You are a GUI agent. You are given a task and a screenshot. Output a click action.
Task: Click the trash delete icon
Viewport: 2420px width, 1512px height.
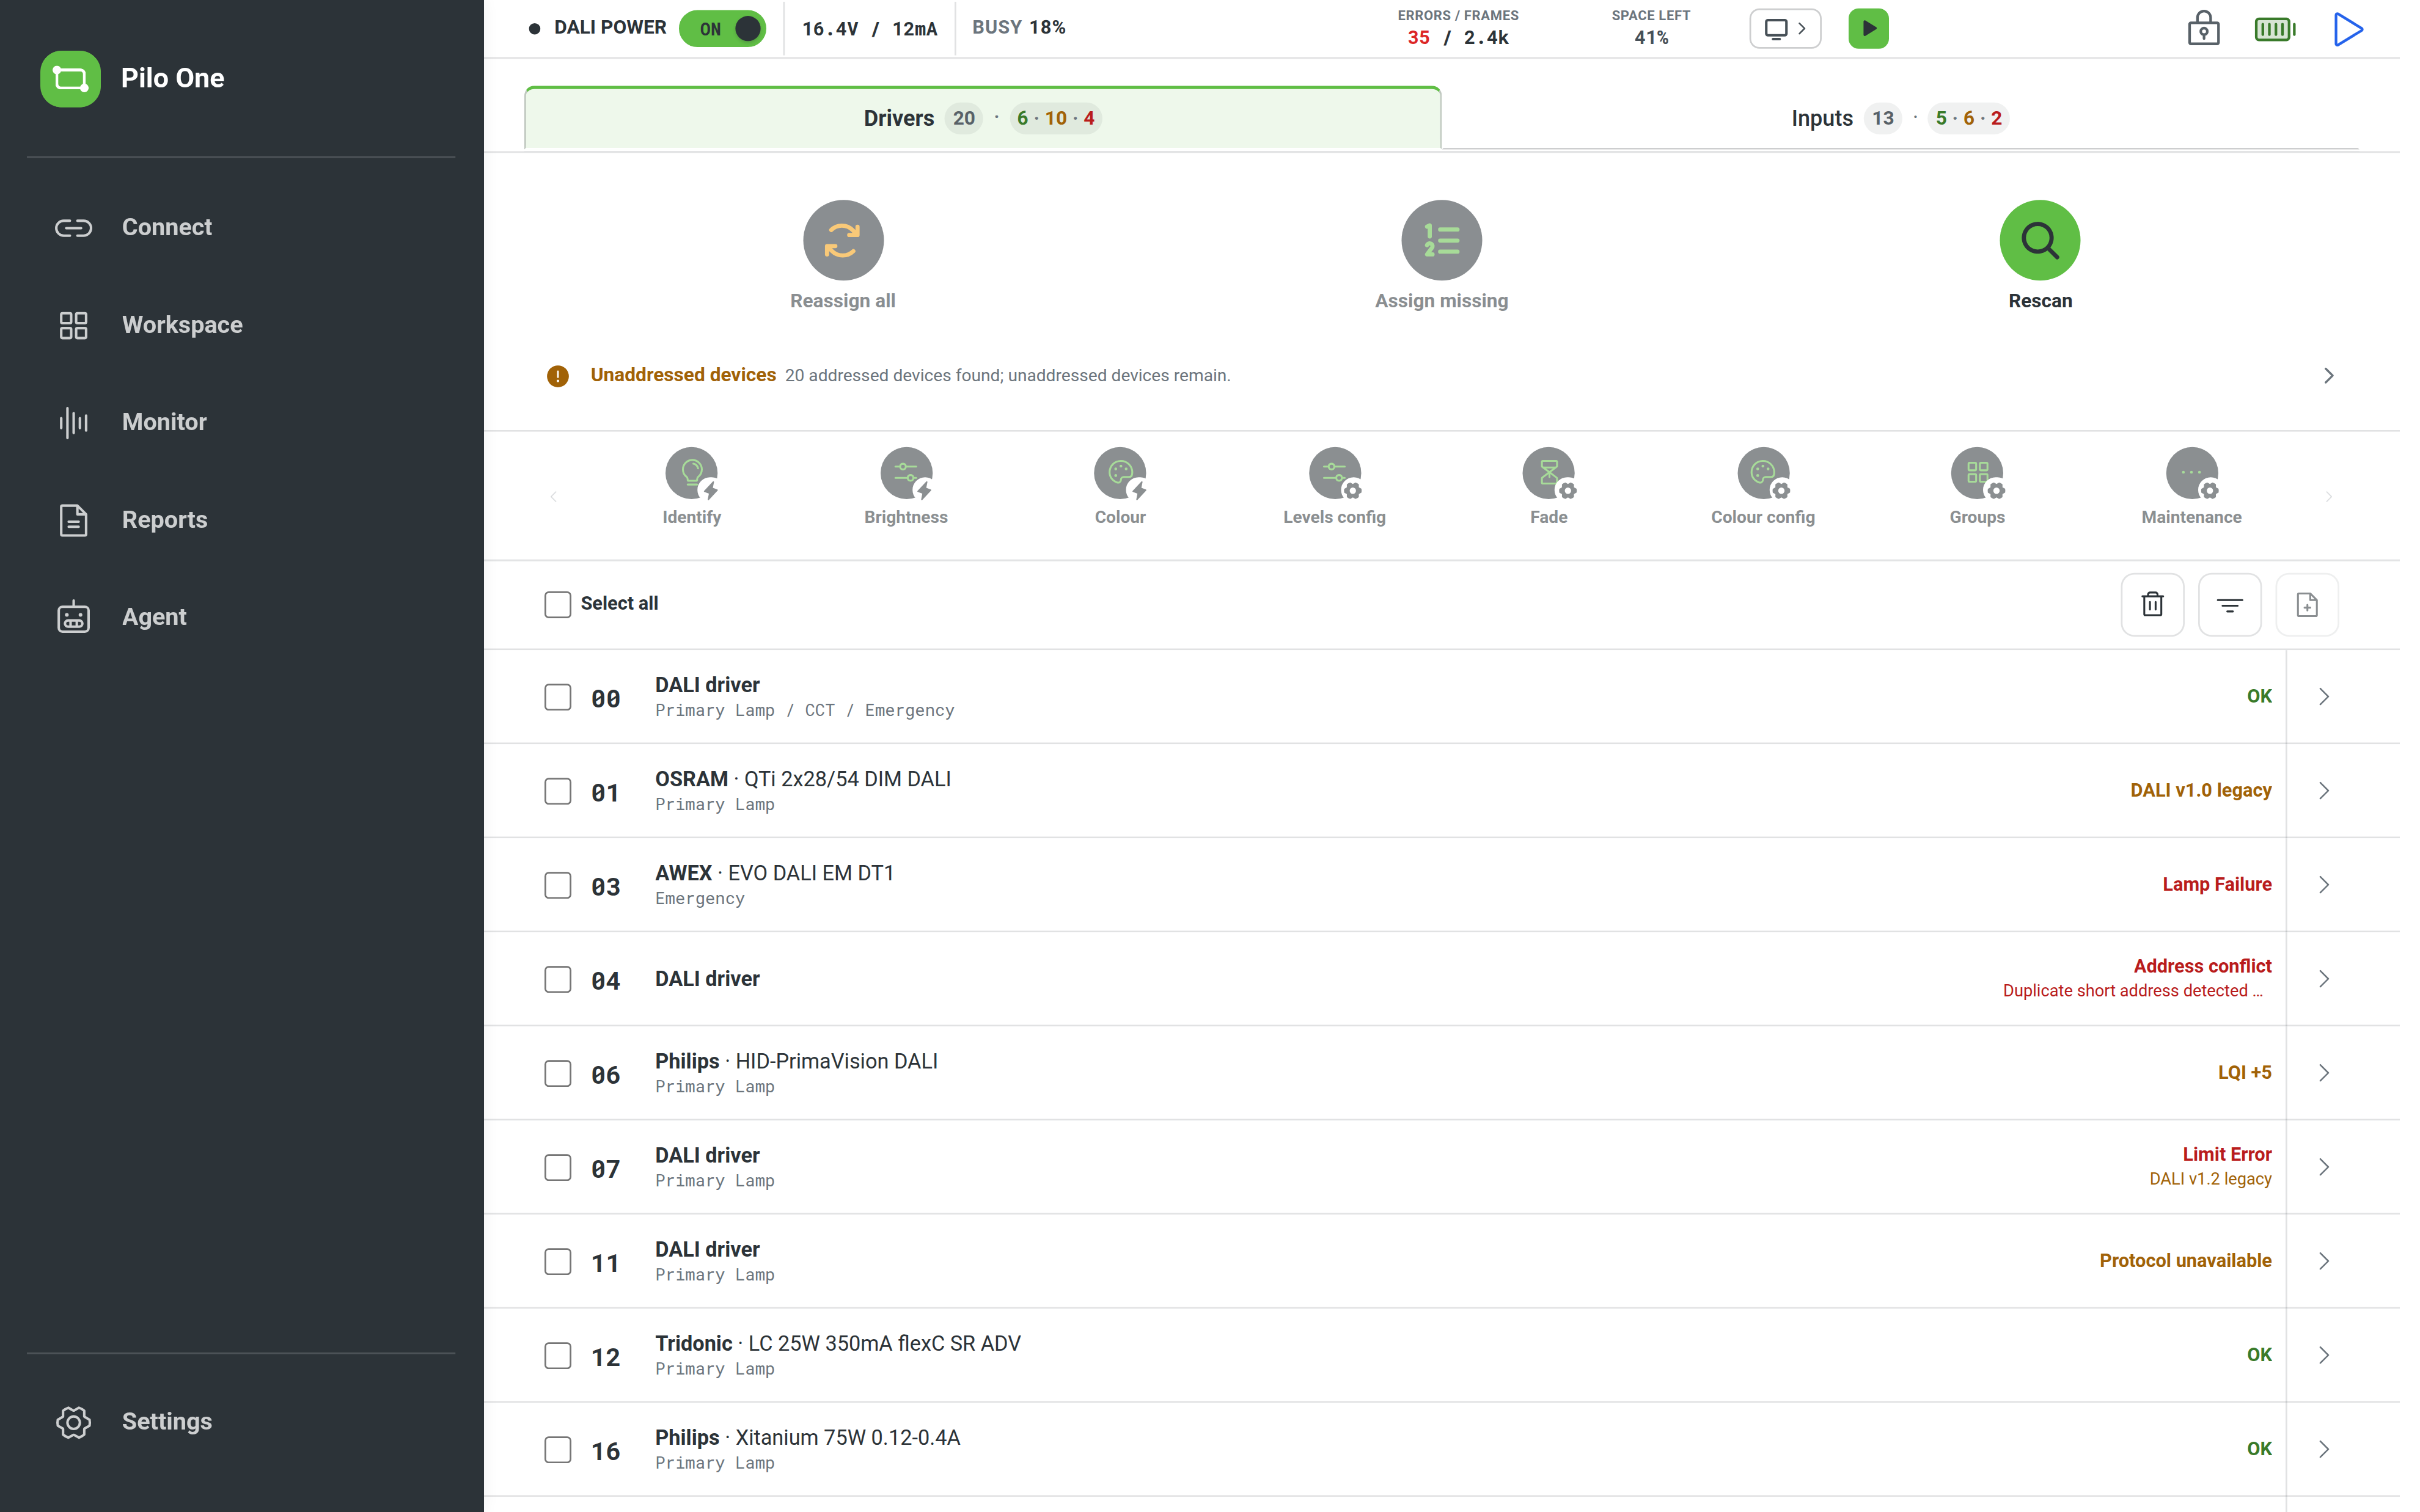pyautogui.click(x=2152, y=604)
